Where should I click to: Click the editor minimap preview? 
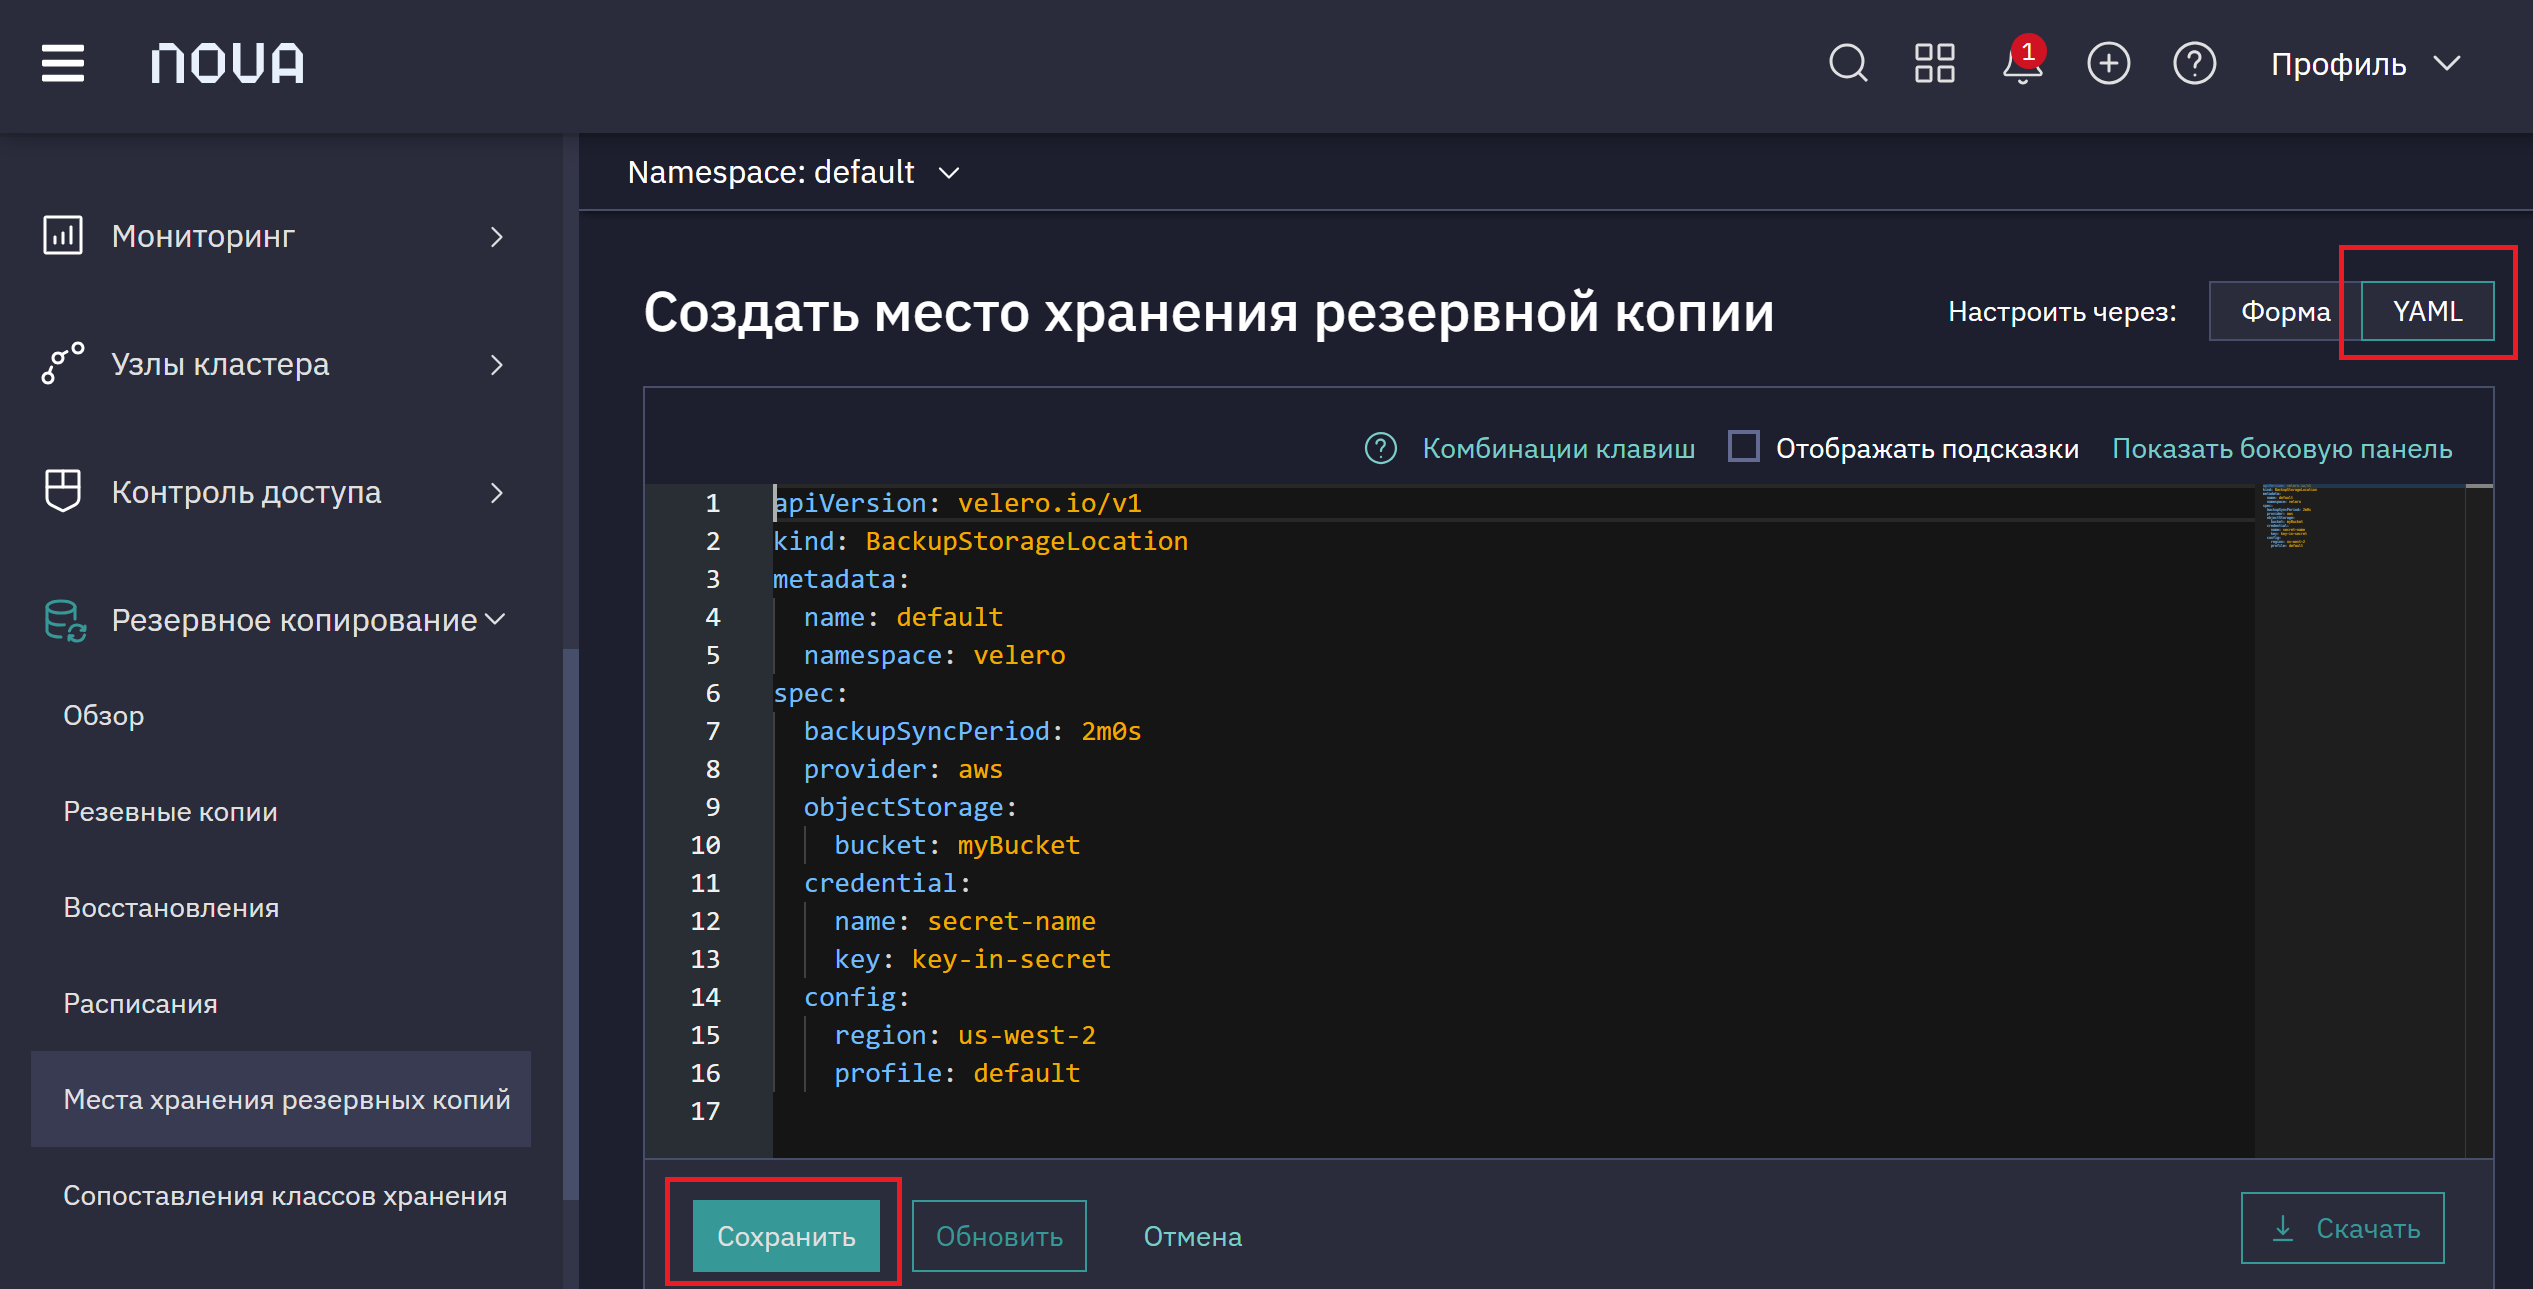pyautogui.click(x=2290, y=517)
